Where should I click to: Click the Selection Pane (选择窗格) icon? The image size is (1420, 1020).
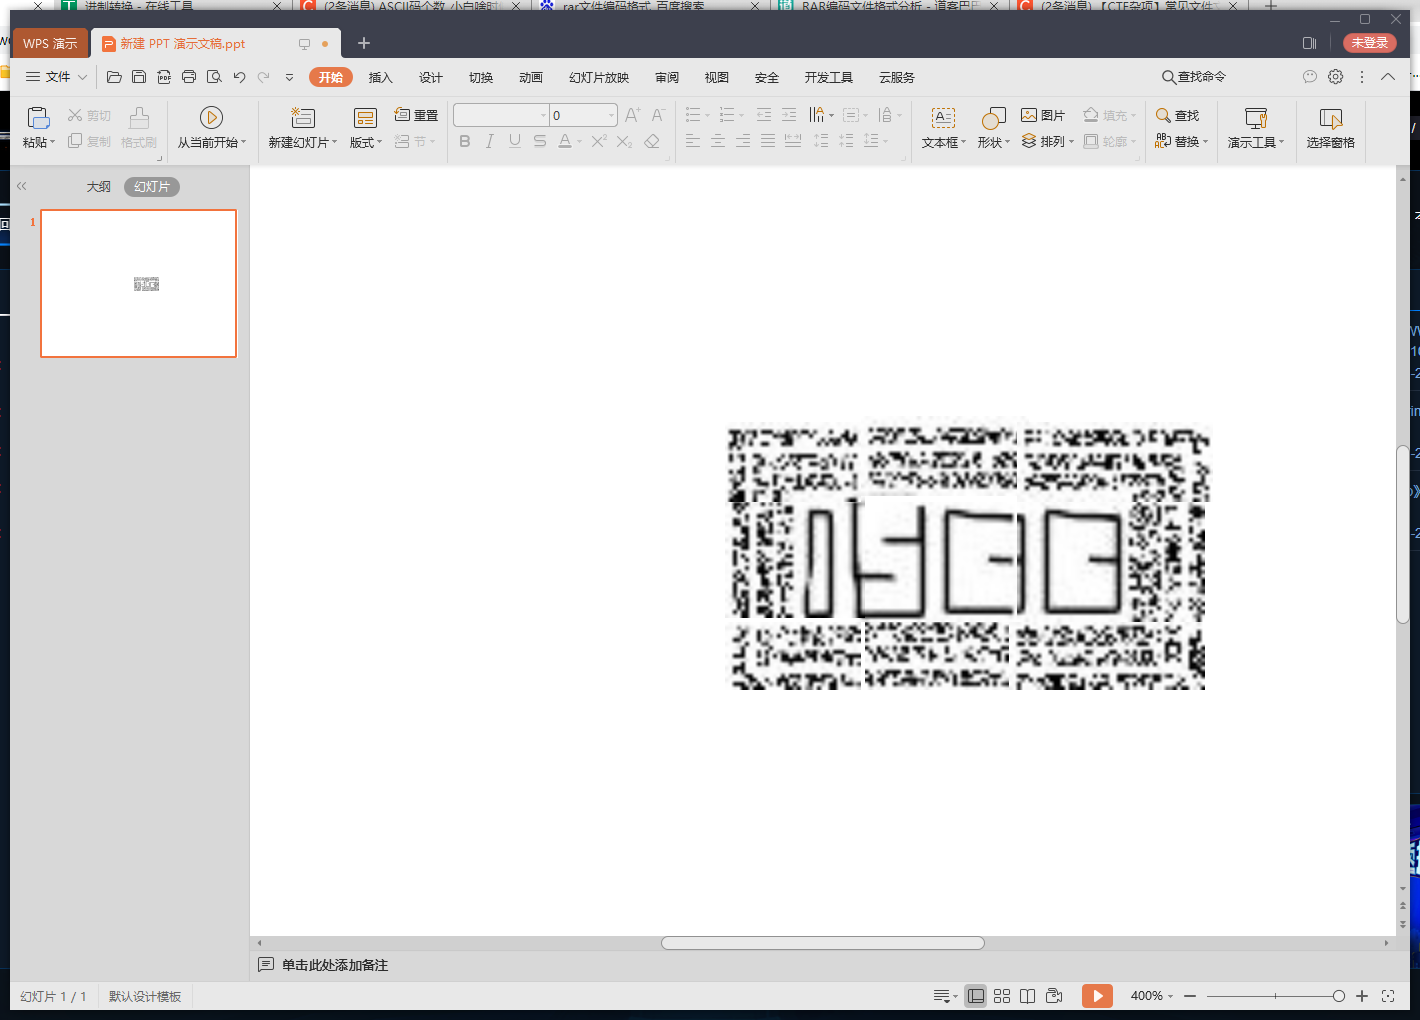(x=1330, y=118)
